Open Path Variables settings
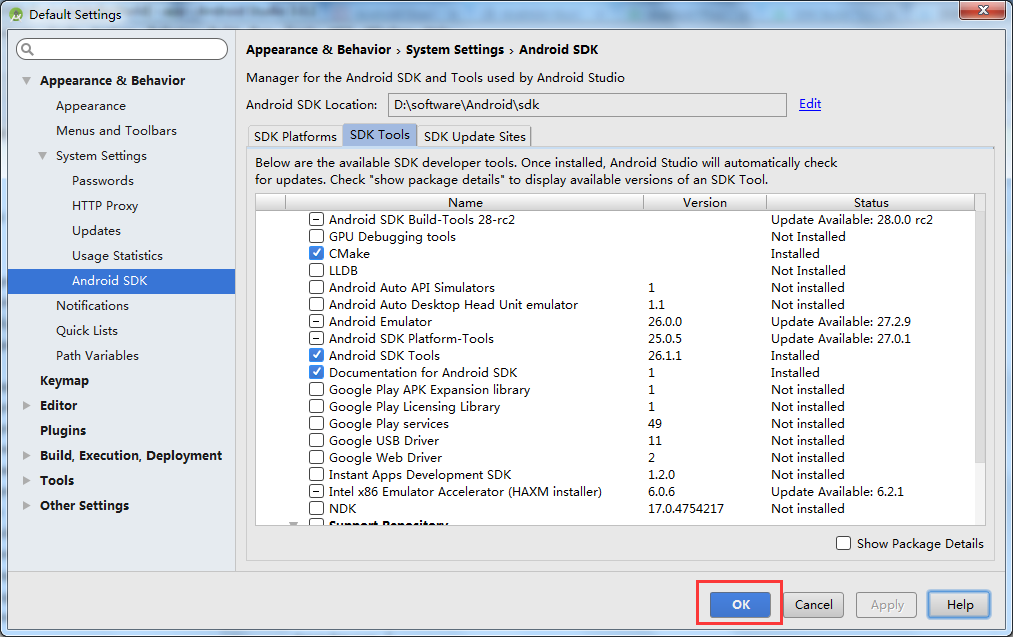 pyautogui.click(x=98, y=356)
